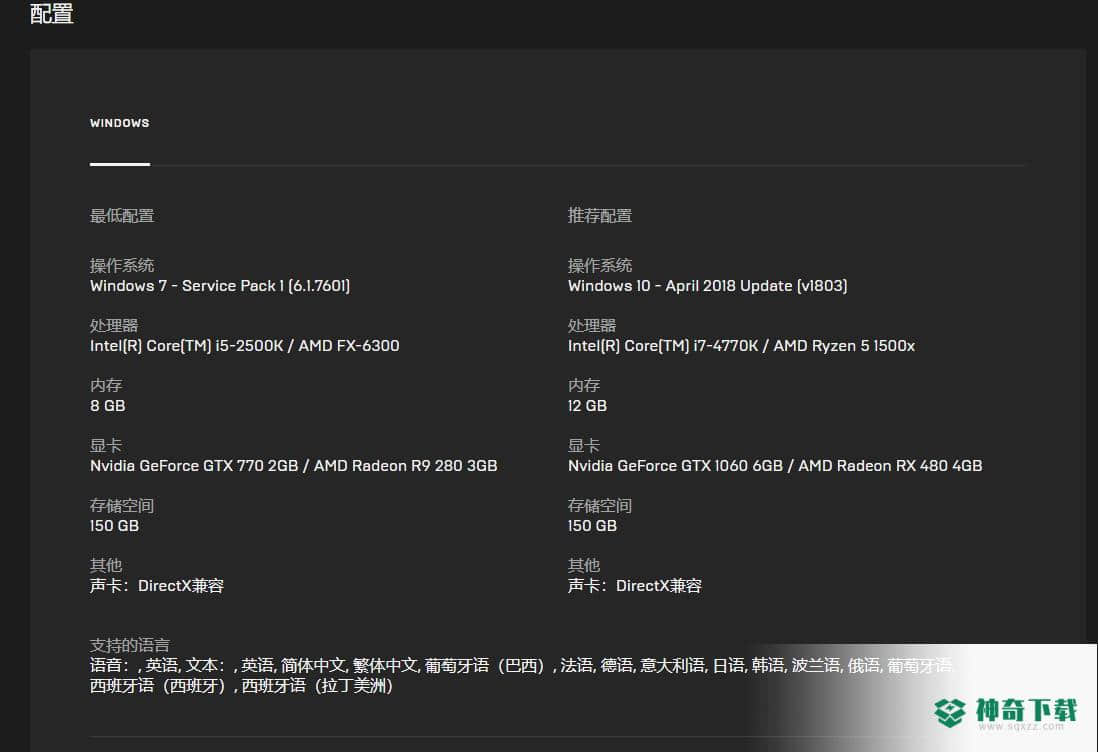1098x752 pixels.
Task: Click the 最低配置 heading
Action: coord(122,216)
